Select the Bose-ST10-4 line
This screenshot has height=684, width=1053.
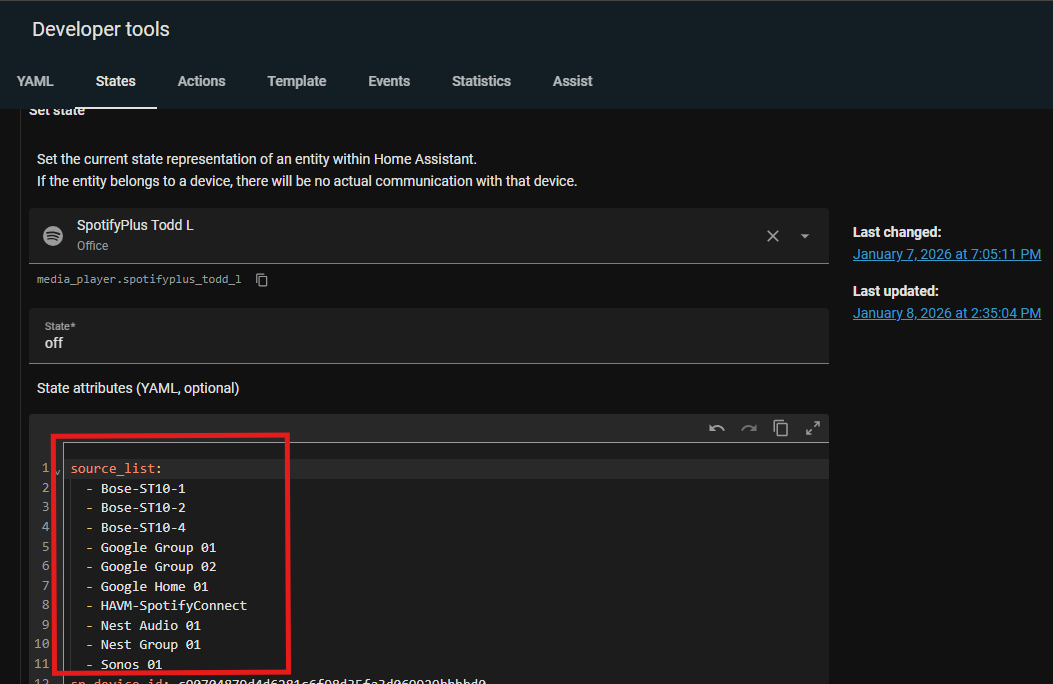[x=143, y=528]
